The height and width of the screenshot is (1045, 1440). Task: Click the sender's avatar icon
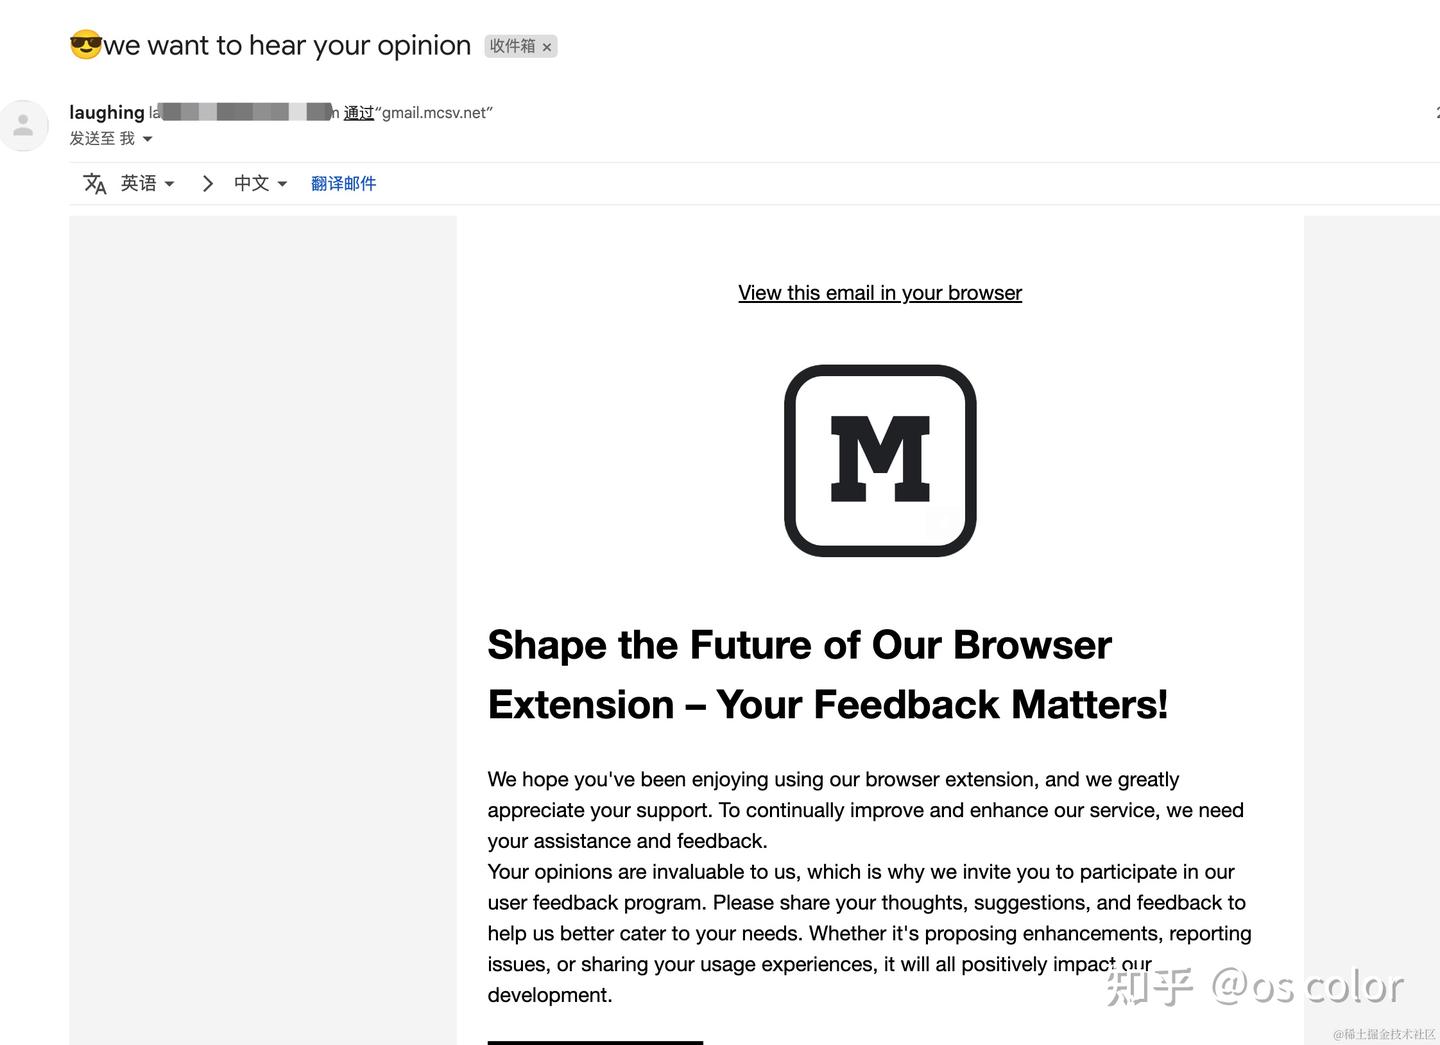(x=23, y=126)
